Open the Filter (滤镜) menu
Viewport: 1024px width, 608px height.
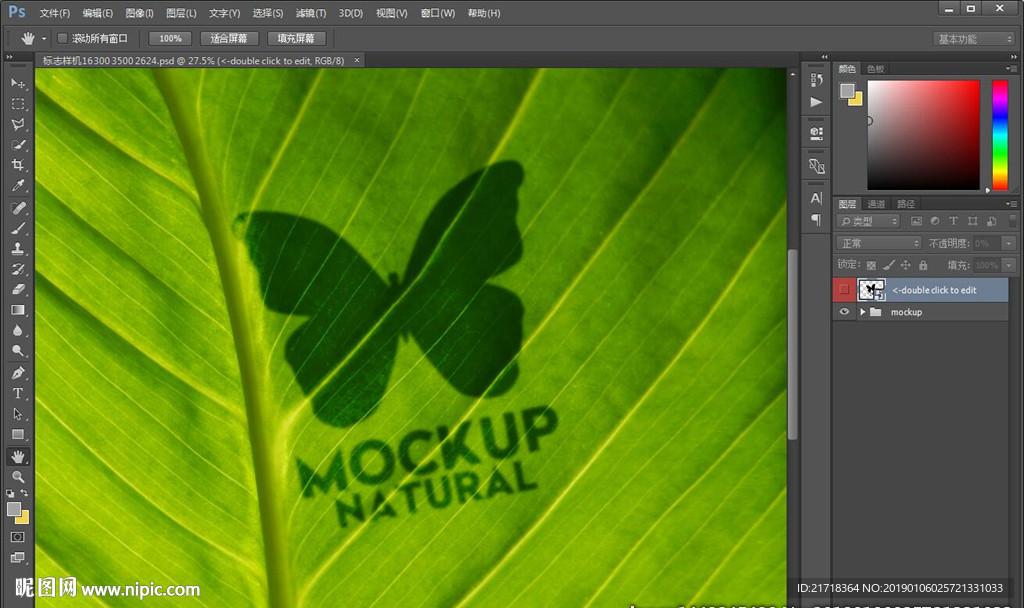(x=310, y=13)
